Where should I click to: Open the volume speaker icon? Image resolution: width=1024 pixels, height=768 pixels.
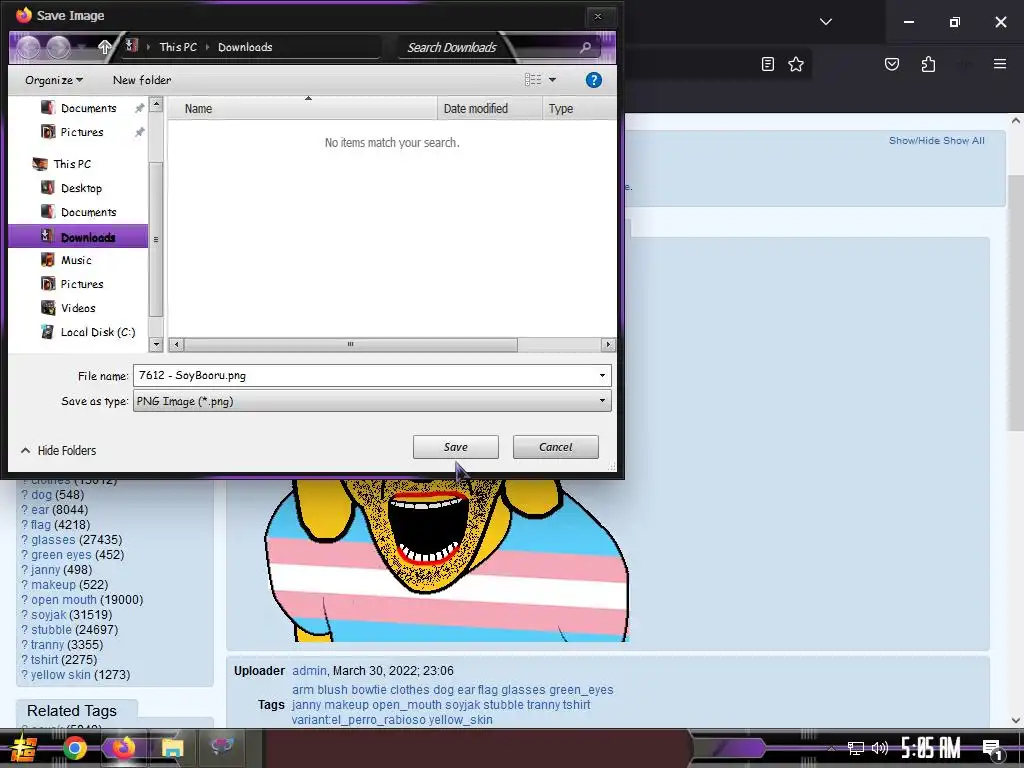point(880,748)
